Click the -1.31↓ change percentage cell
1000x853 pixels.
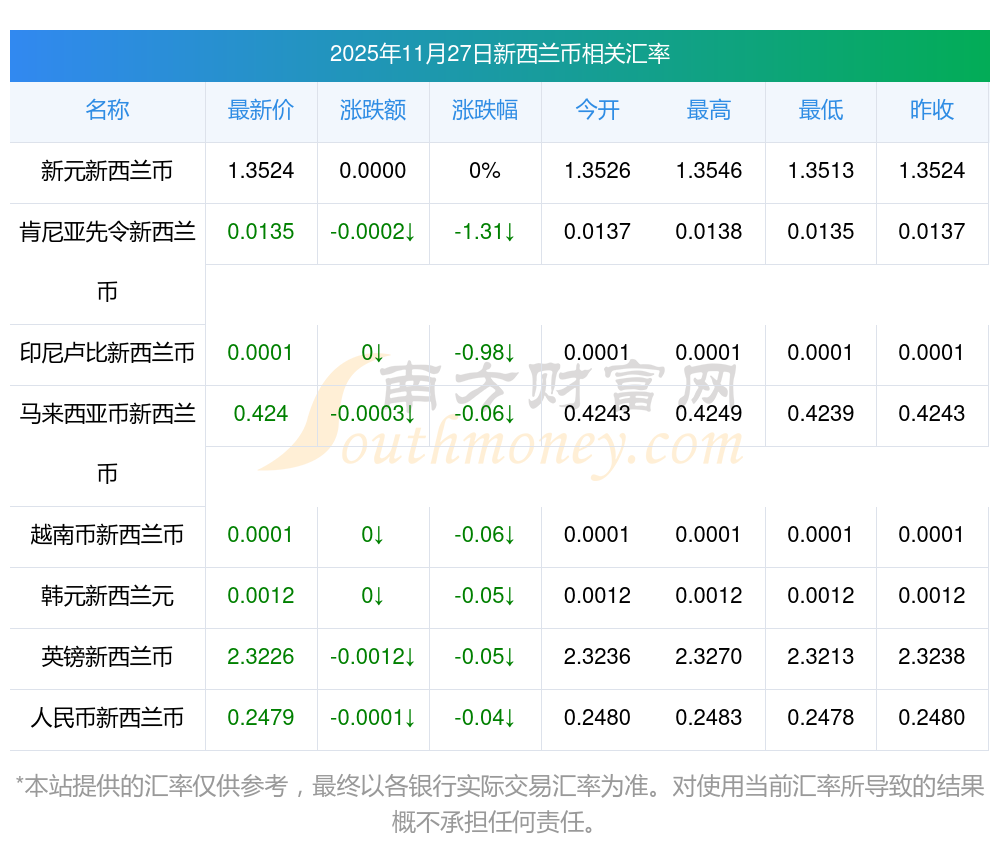485,232
